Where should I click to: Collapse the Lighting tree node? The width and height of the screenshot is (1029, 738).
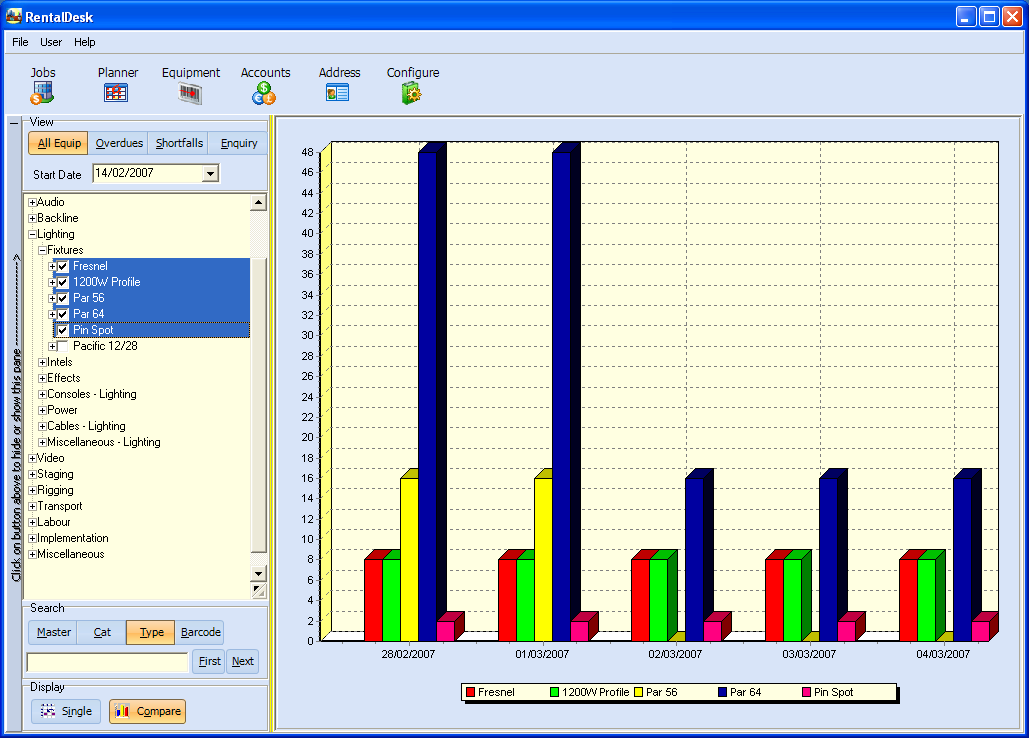[32, 235]
